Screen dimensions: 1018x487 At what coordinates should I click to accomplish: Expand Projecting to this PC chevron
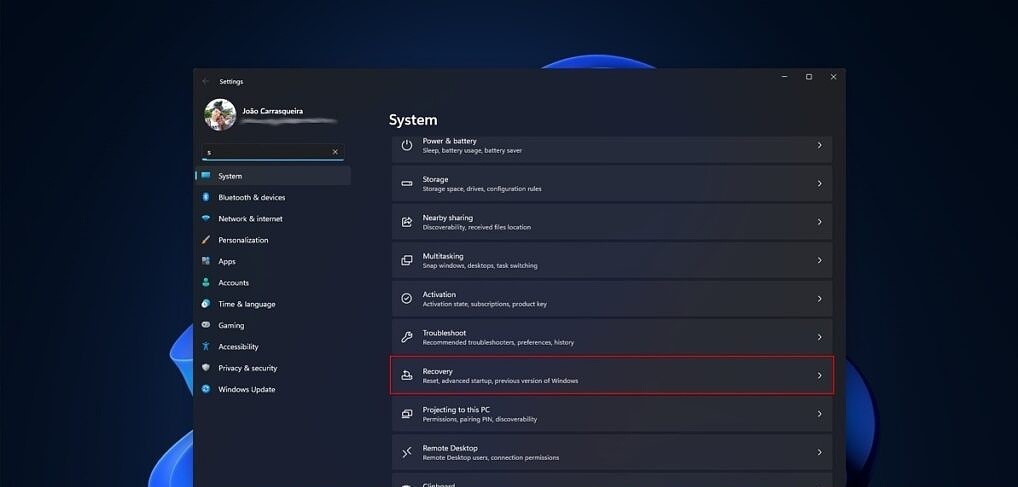pyautogui.click(x=819, y=413)
